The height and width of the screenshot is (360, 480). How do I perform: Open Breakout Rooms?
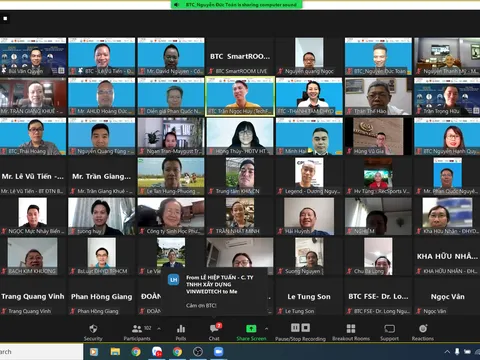(351, 332)
